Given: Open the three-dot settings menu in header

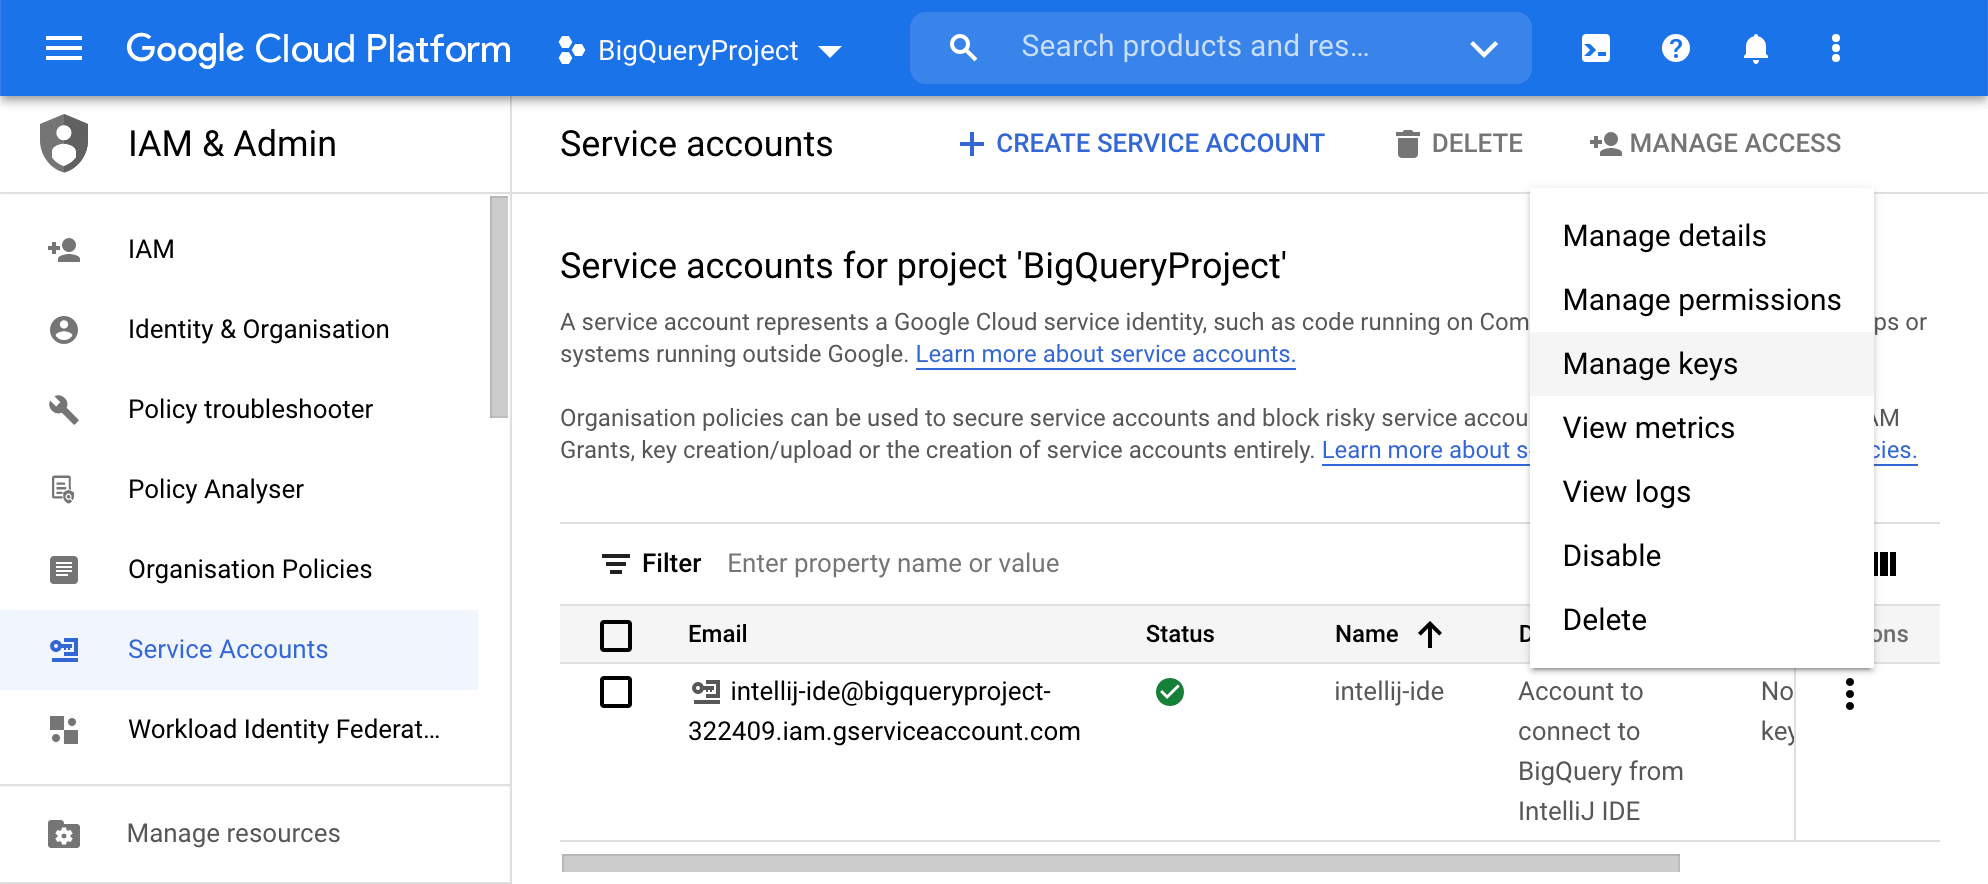Looking at the screenshot, I should click(1835, 48).
